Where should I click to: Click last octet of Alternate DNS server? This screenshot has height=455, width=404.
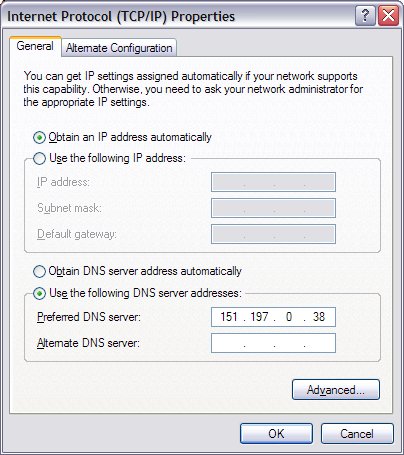(319, 343)
